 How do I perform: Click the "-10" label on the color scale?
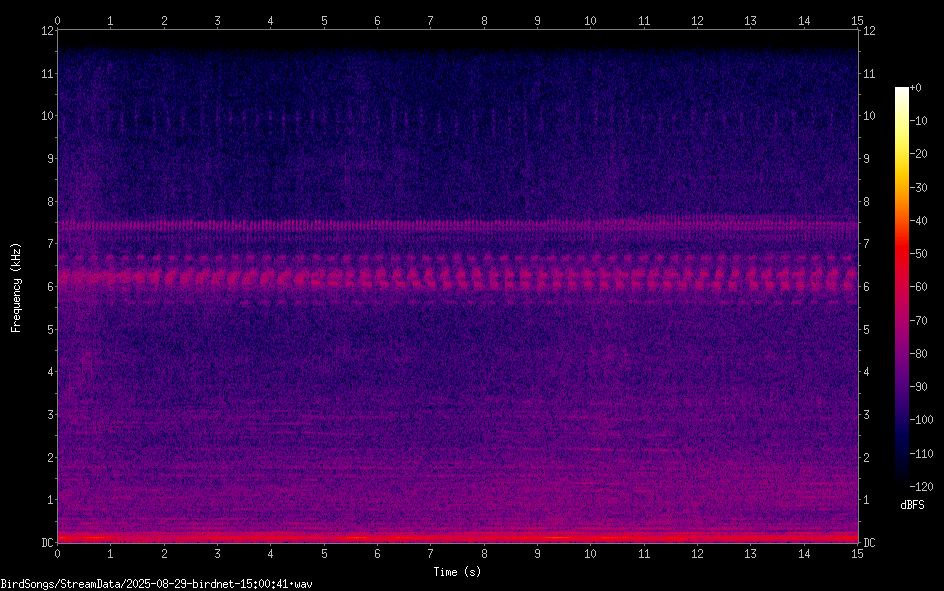[x=918, y=121]
